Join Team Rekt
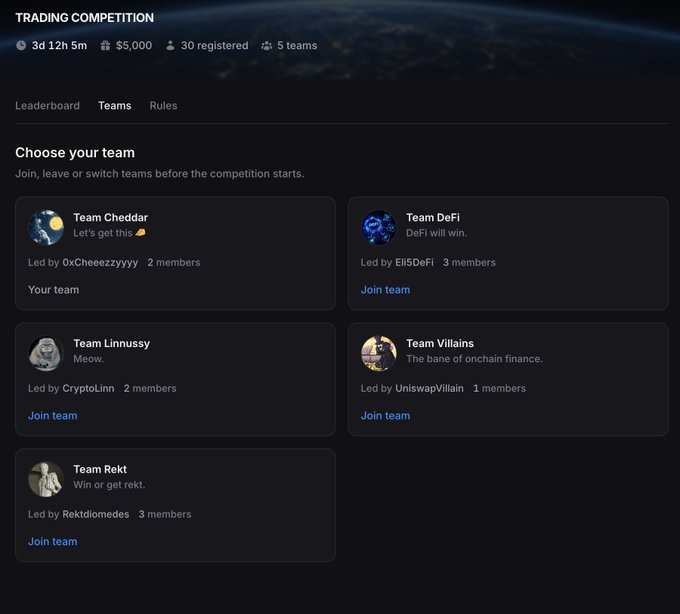The image size is (680, 614). (x=52, y=541)
